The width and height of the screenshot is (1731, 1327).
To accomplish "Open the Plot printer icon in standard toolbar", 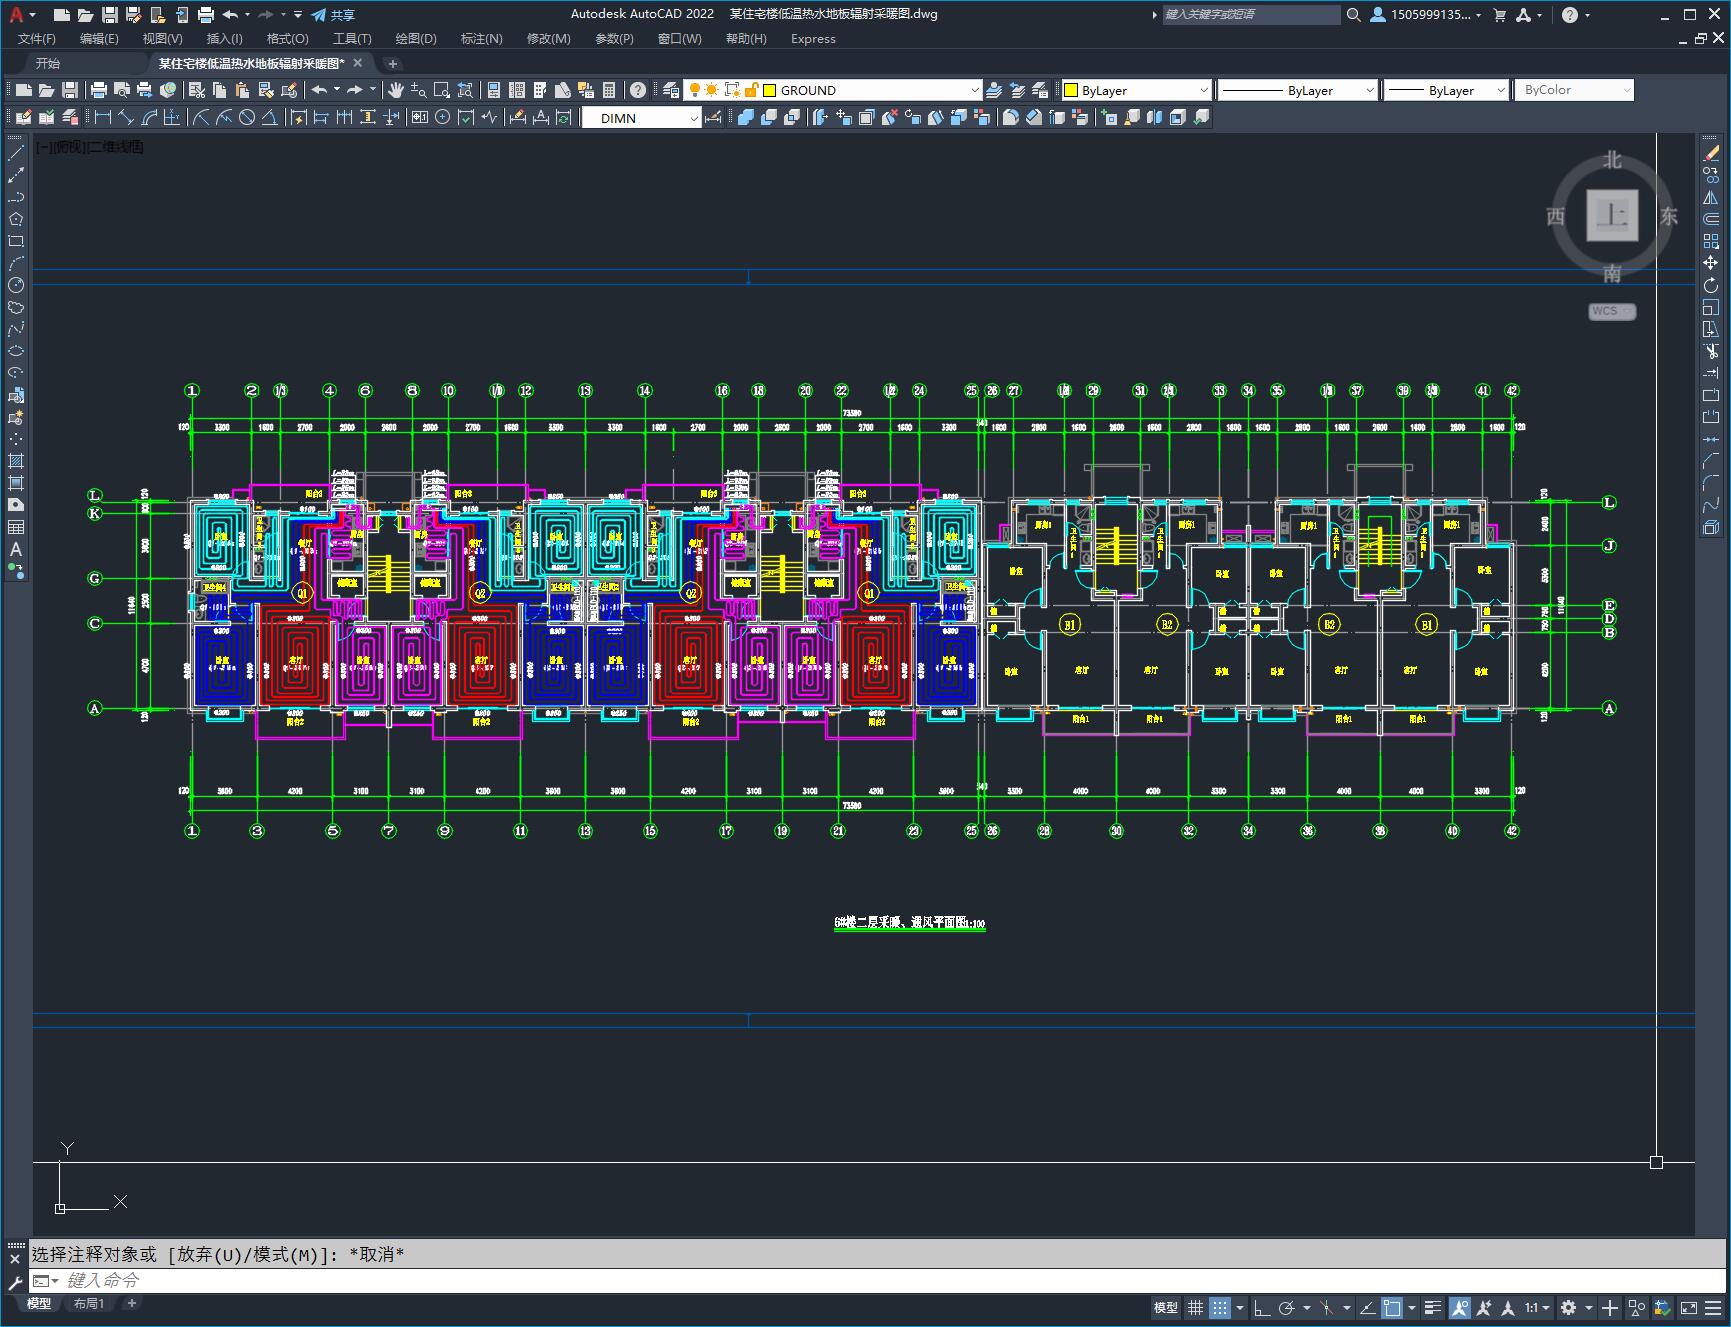I will [99, 90].
